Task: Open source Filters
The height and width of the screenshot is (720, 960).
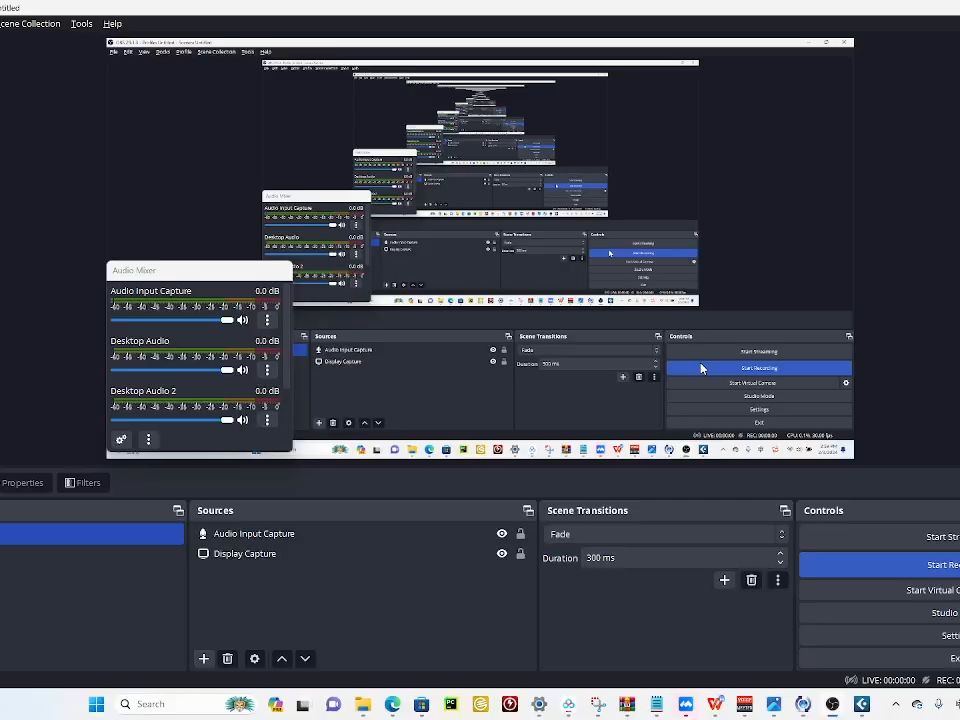Action: 83,482
